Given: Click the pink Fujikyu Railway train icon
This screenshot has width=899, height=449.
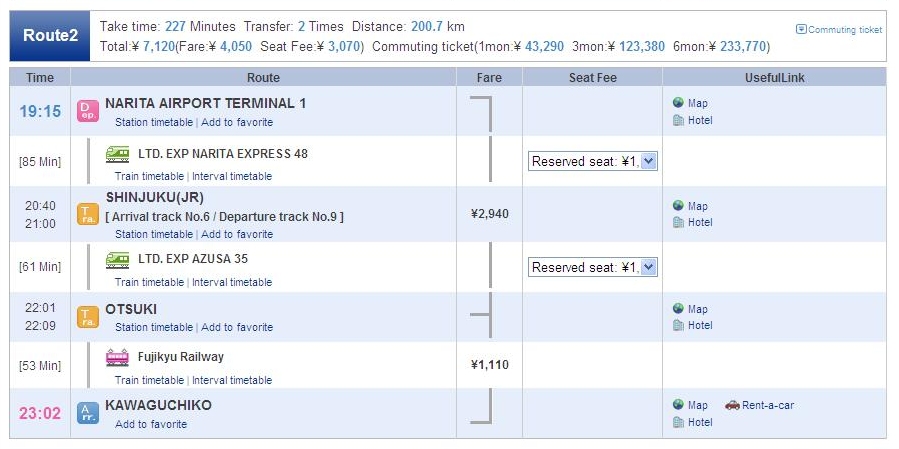Looking at the screenshot, I should coord(118,357).
